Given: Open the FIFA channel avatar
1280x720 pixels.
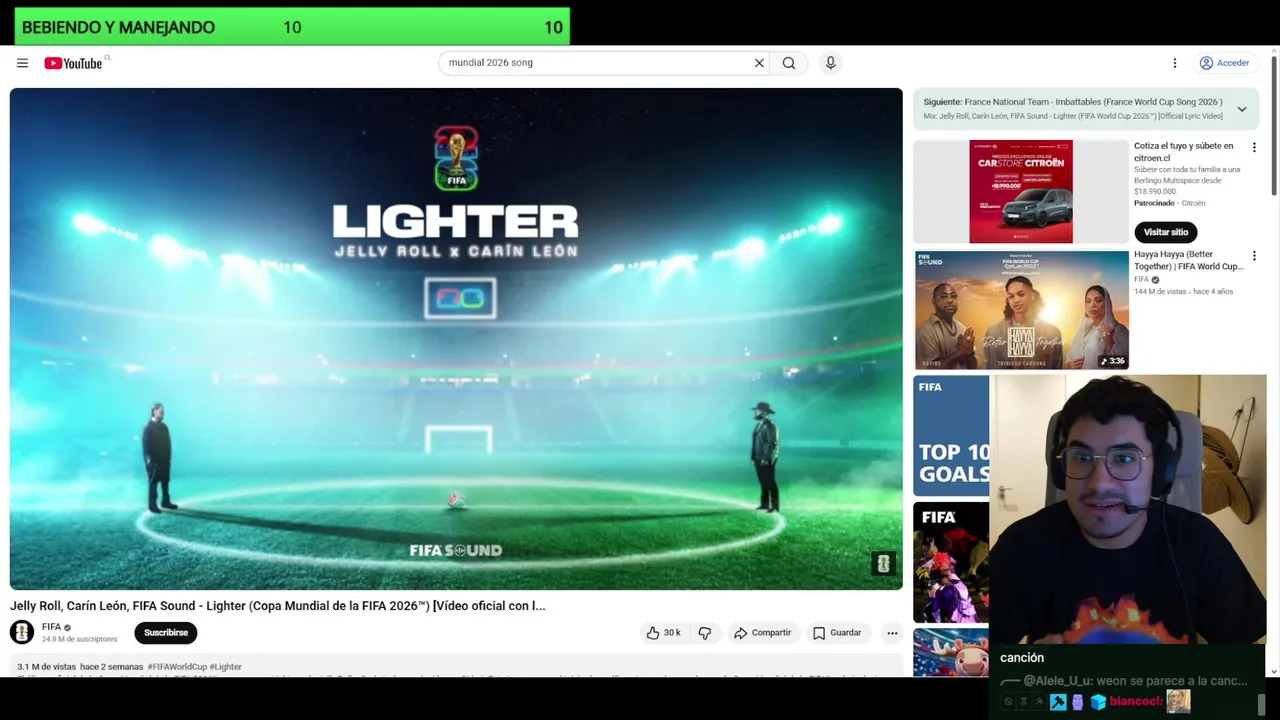Looking at the screenshot, I should point(22,632).
